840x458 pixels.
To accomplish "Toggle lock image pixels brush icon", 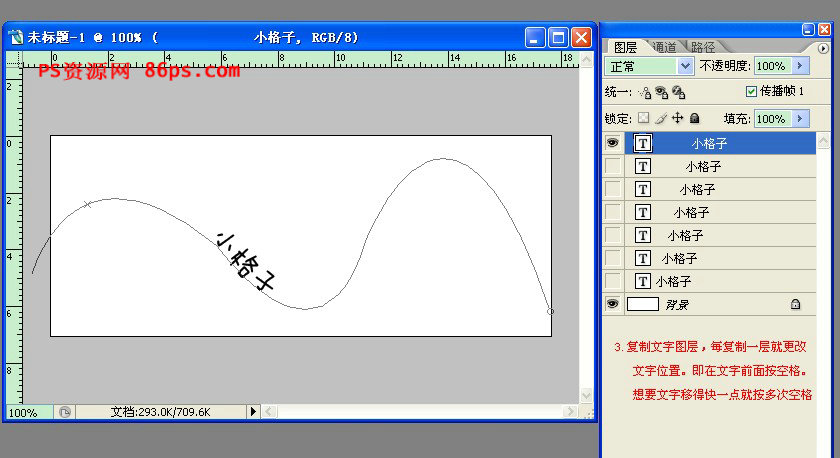I will [661, 118].
